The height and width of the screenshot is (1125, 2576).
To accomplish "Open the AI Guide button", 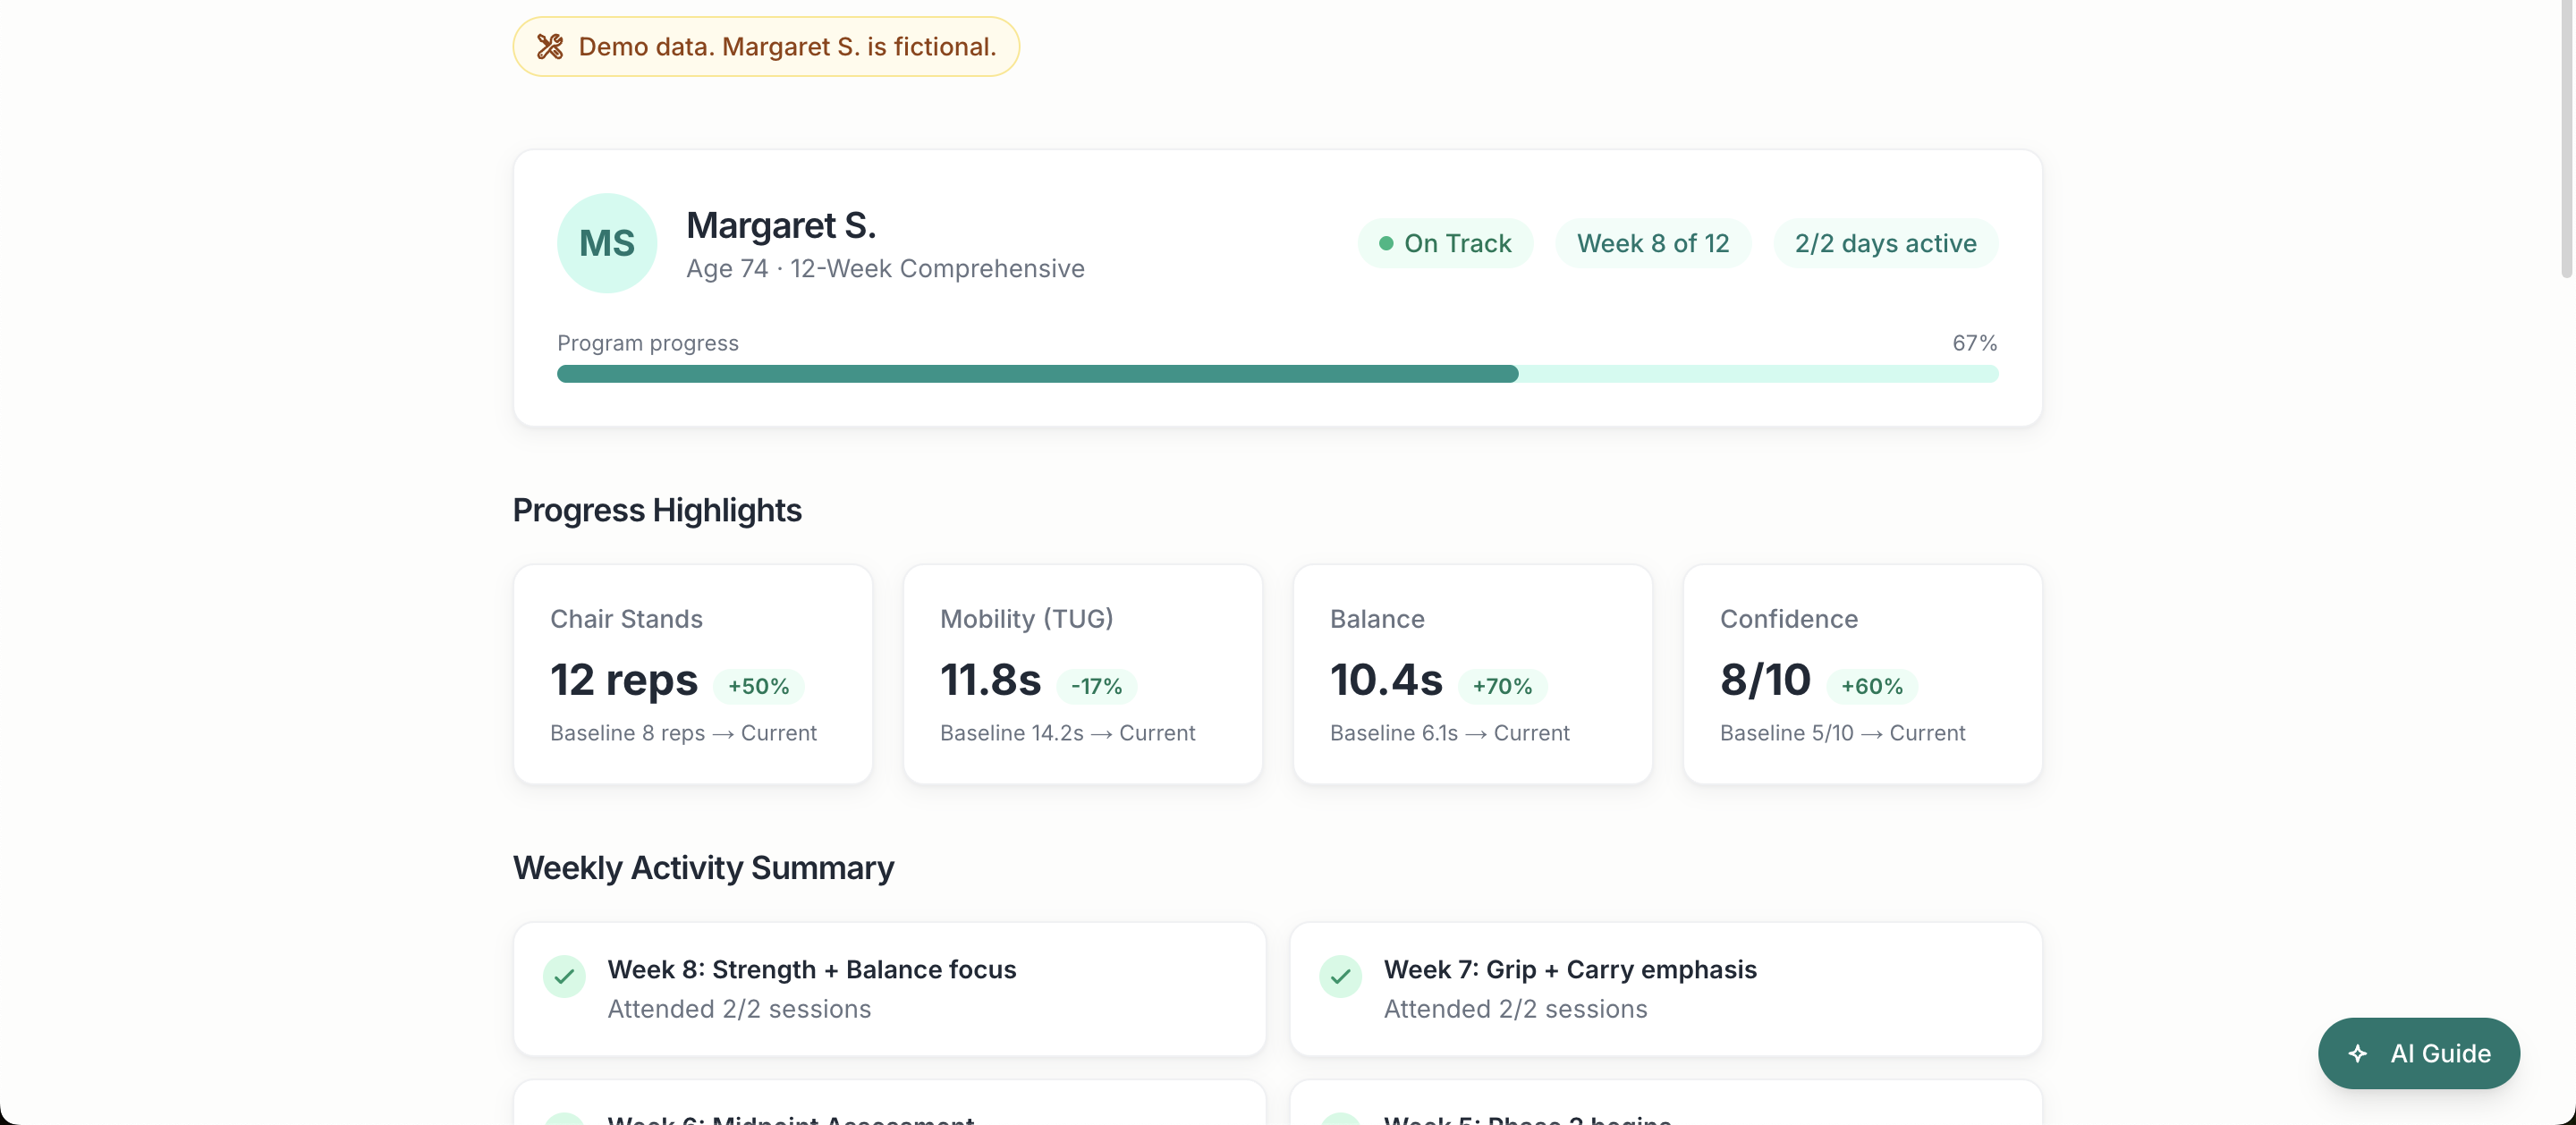I will click(2418, 1053).
